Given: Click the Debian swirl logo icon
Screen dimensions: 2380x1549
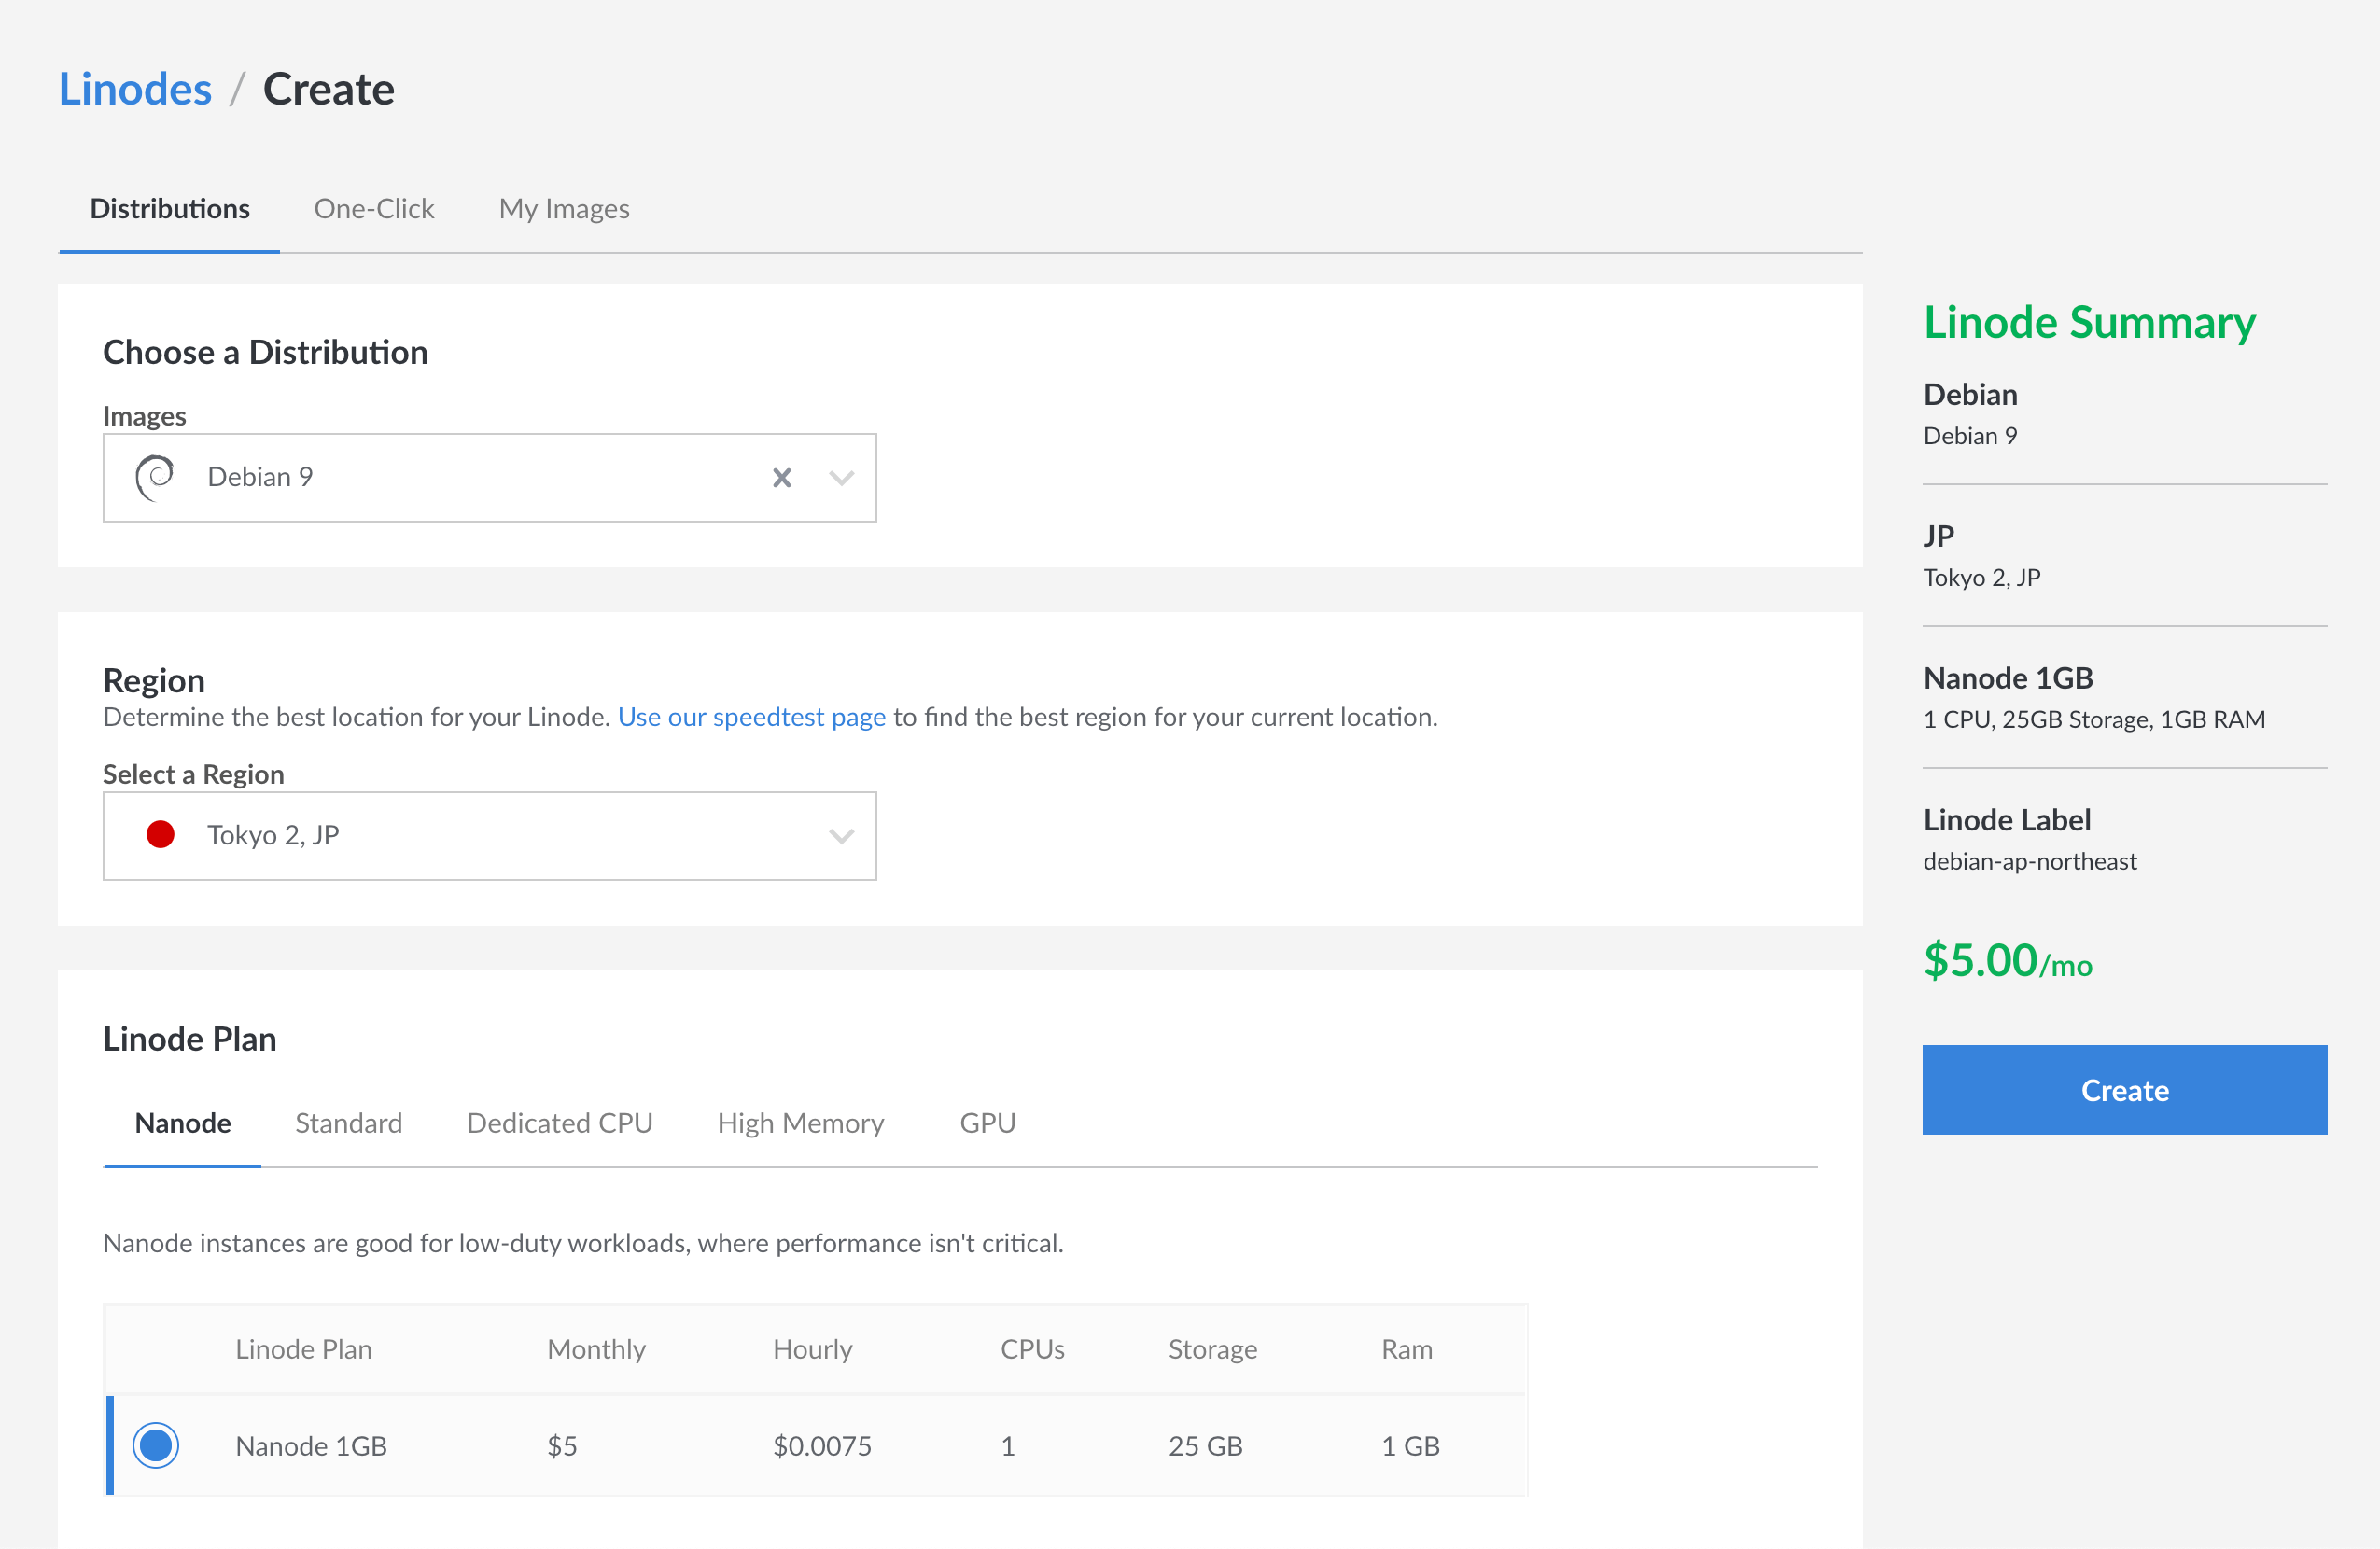Looking at the screenshot, I should 155,478.
